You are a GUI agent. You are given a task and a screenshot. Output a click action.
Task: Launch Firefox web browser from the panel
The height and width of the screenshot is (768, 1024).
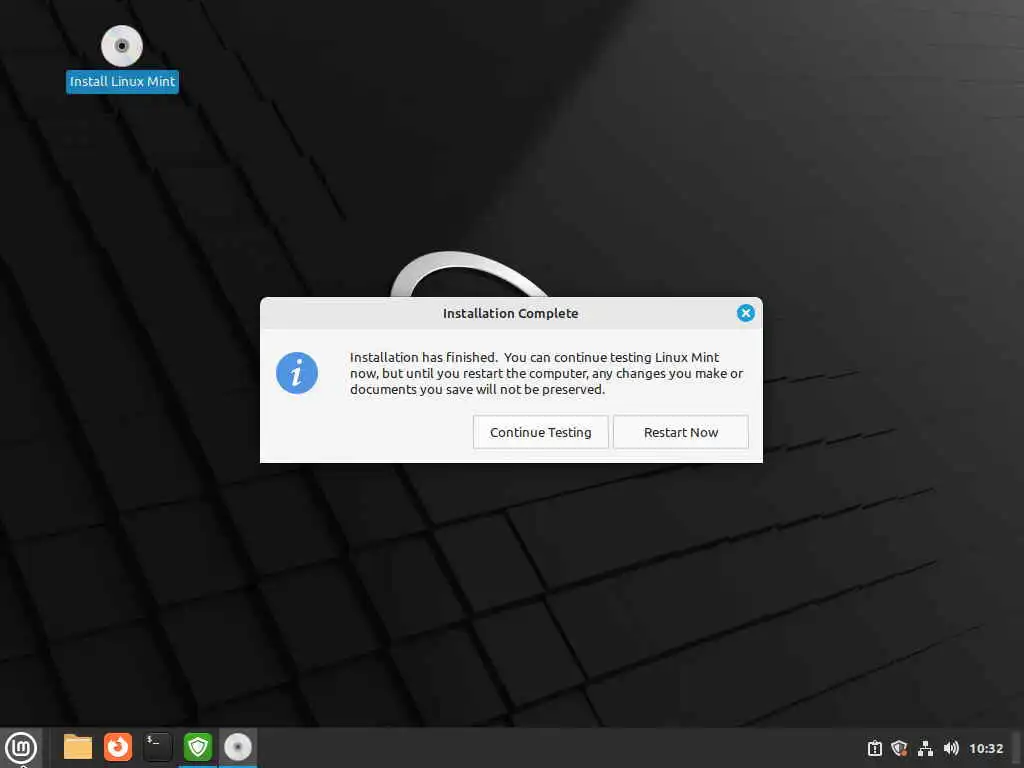(x=118, y=747)
